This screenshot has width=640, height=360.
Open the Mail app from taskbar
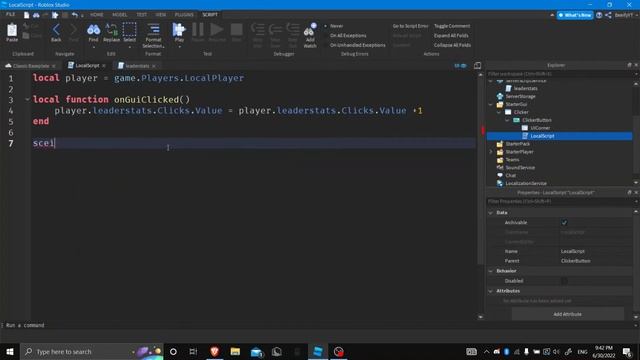tap(256, 351)
